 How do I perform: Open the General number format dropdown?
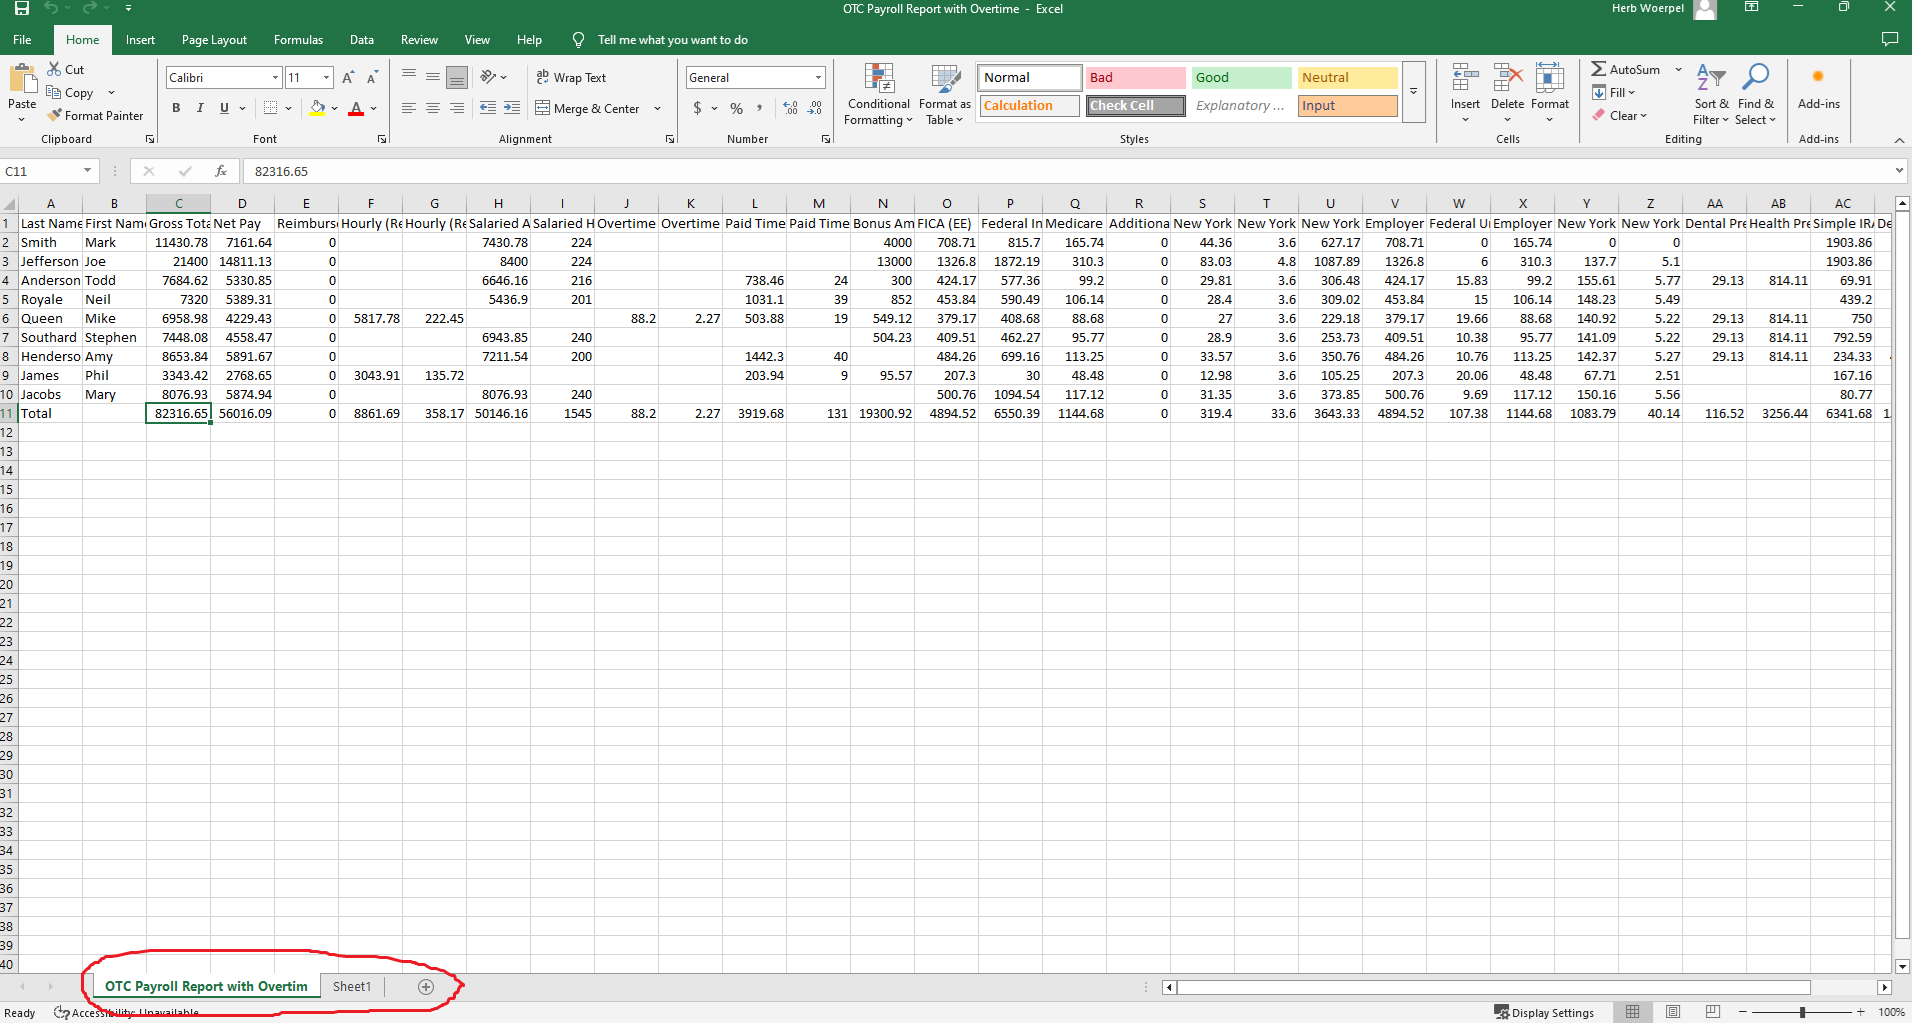point(818,77)
